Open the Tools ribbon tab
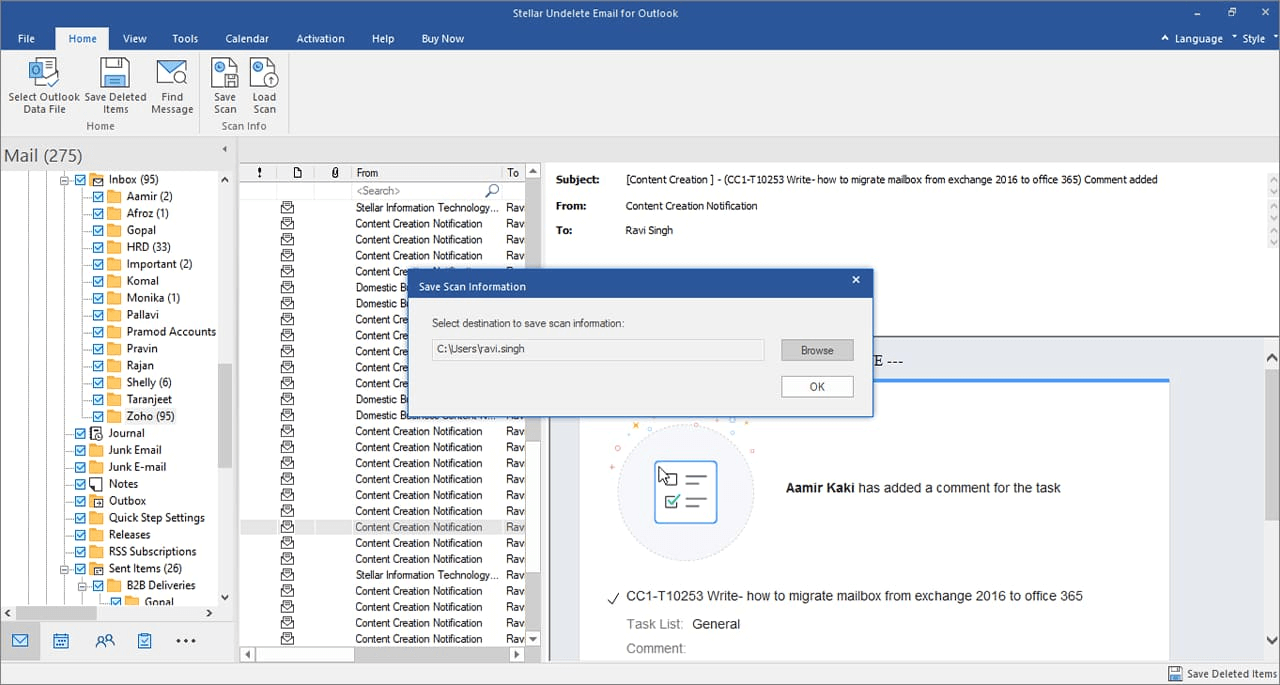The height and width of the screenshot is (685, 1280). point(185,39)
